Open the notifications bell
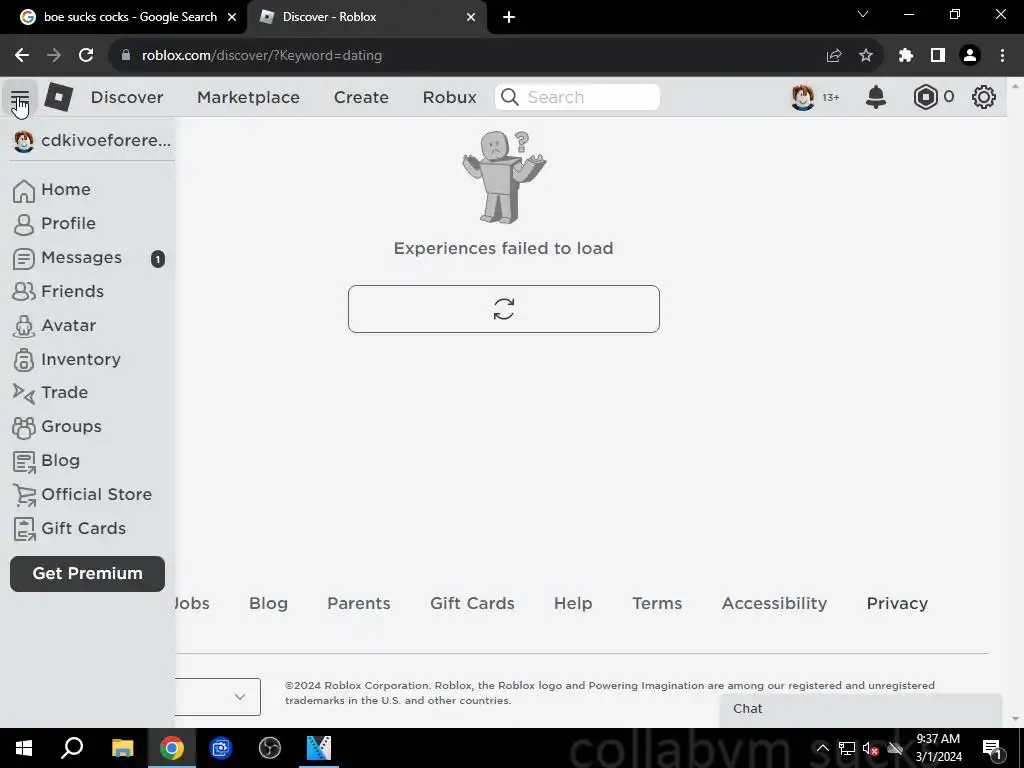1024x768 pixels. point(876,97)
